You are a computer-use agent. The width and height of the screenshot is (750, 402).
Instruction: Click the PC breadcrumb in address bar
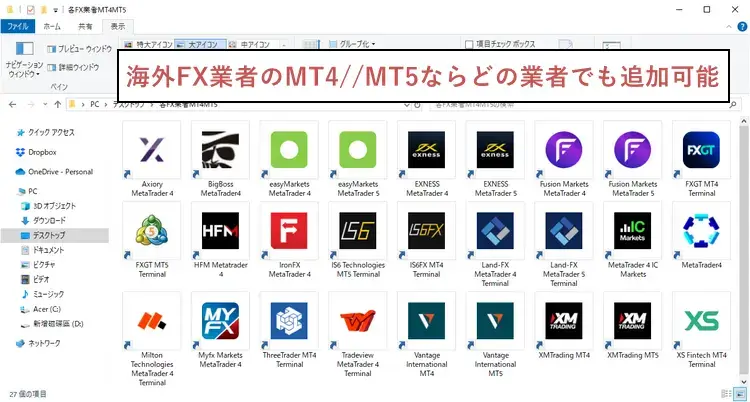tap(95, 104)
